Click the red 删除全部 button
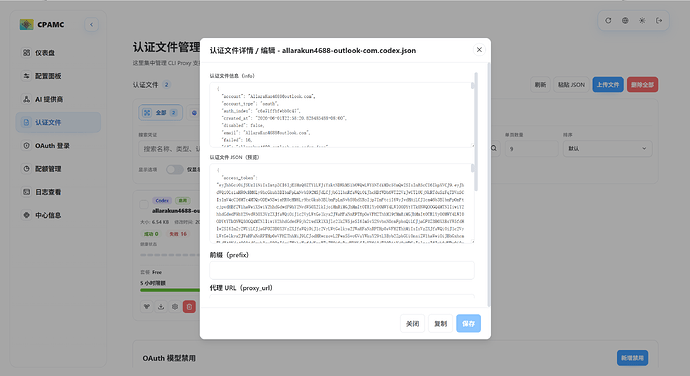 [x=642, y=85]
